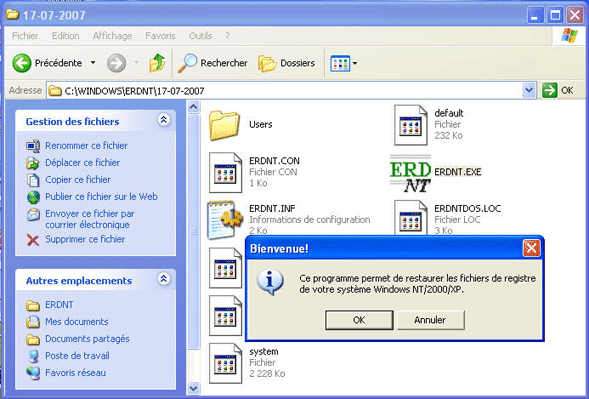Open the view mode (Affichage) icon menu

[x=343, y=63]
